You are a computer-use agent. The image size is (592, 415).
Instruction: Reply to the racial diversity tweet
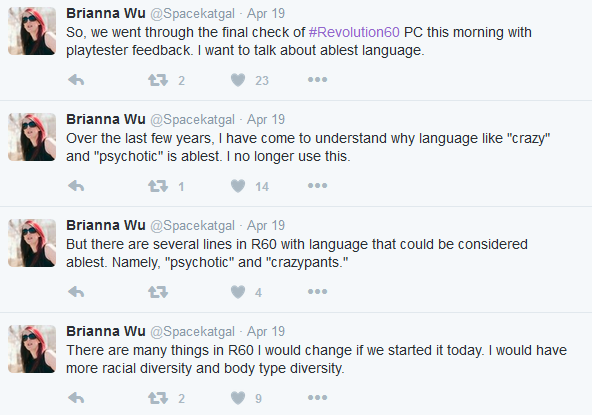76,398
